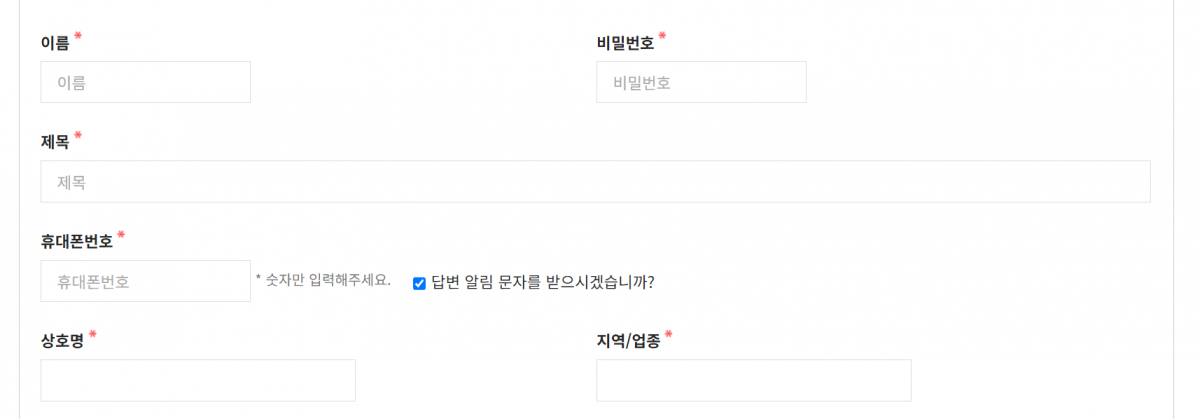Click the red asterisk beside 이름
The image size is (1200, 419).
click(78, 37)
